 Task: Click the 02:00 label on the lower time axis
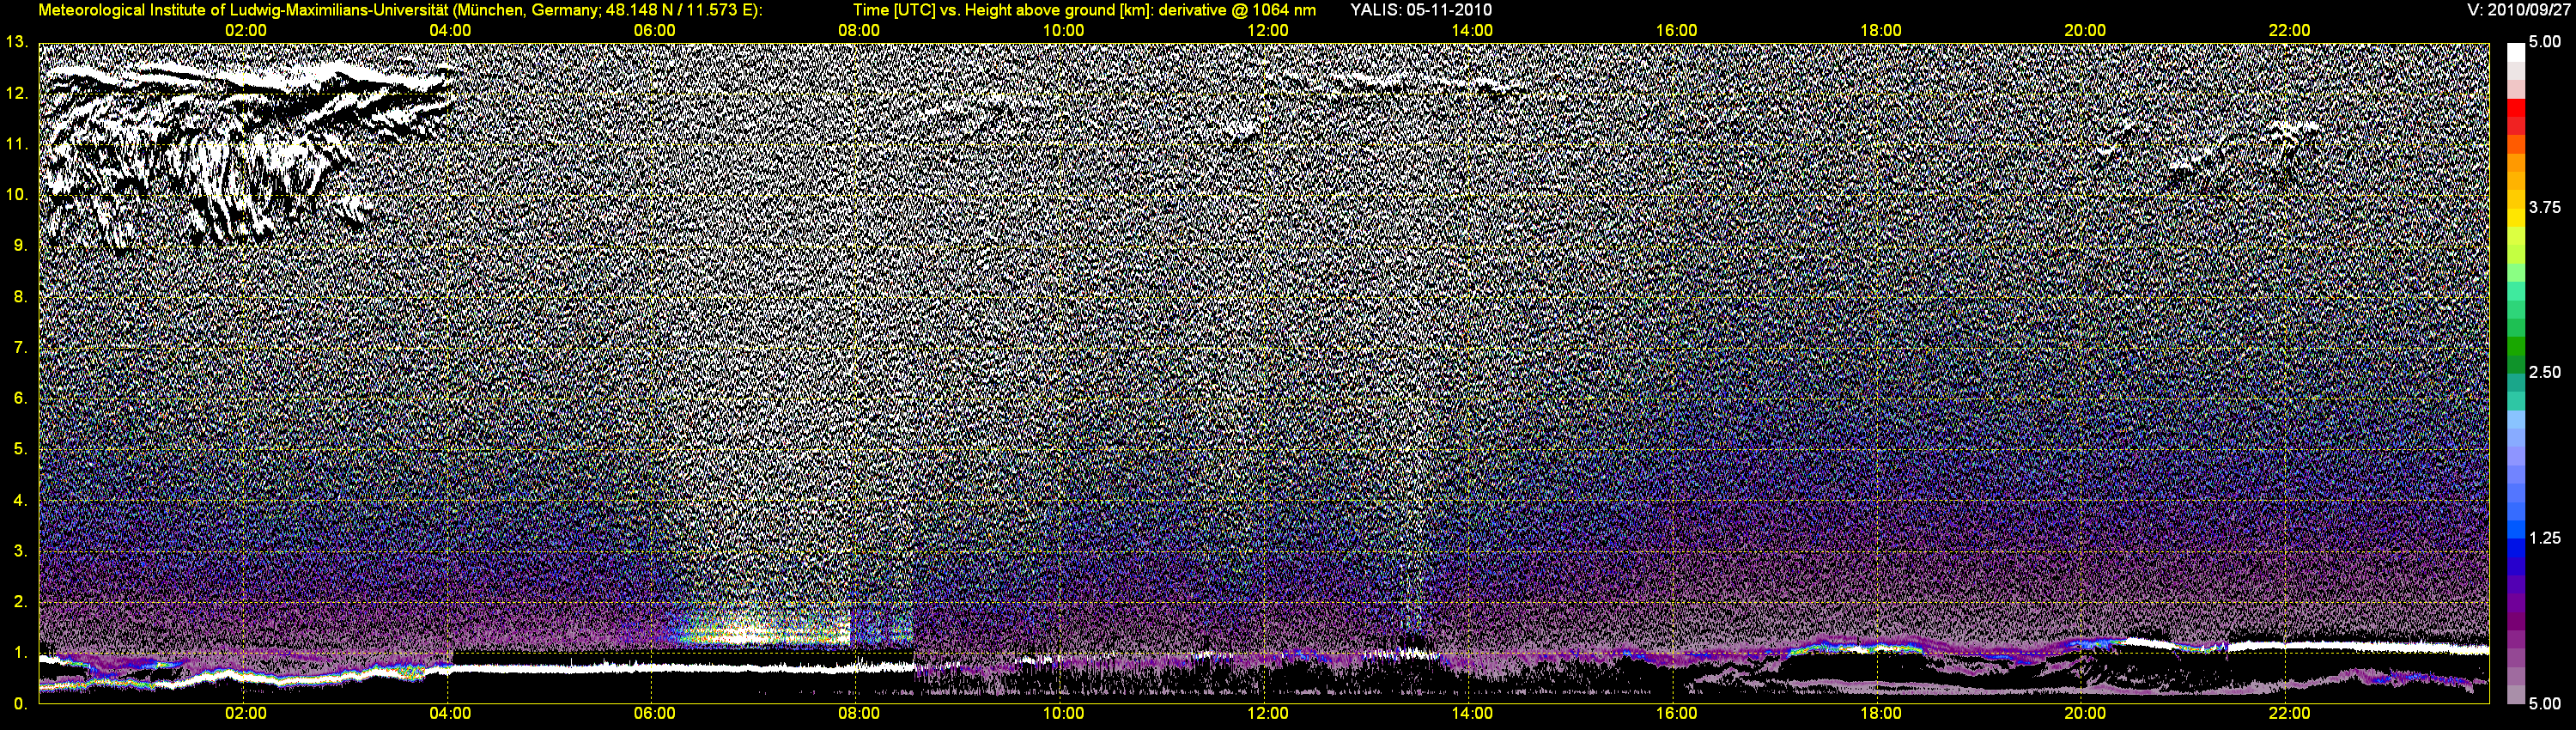(245, 714)
